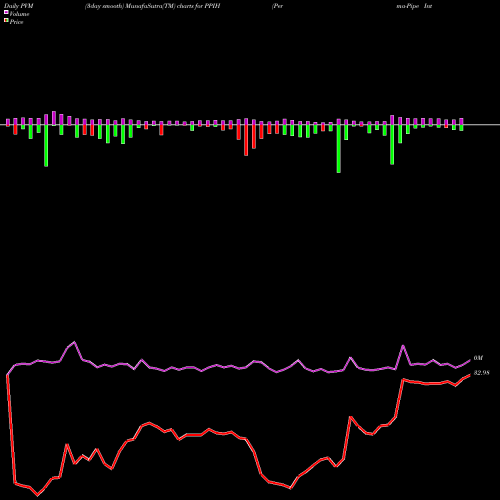The image size is (500, 500).
Task: Click the '(Per' text in header
Action: coord(277,6)
